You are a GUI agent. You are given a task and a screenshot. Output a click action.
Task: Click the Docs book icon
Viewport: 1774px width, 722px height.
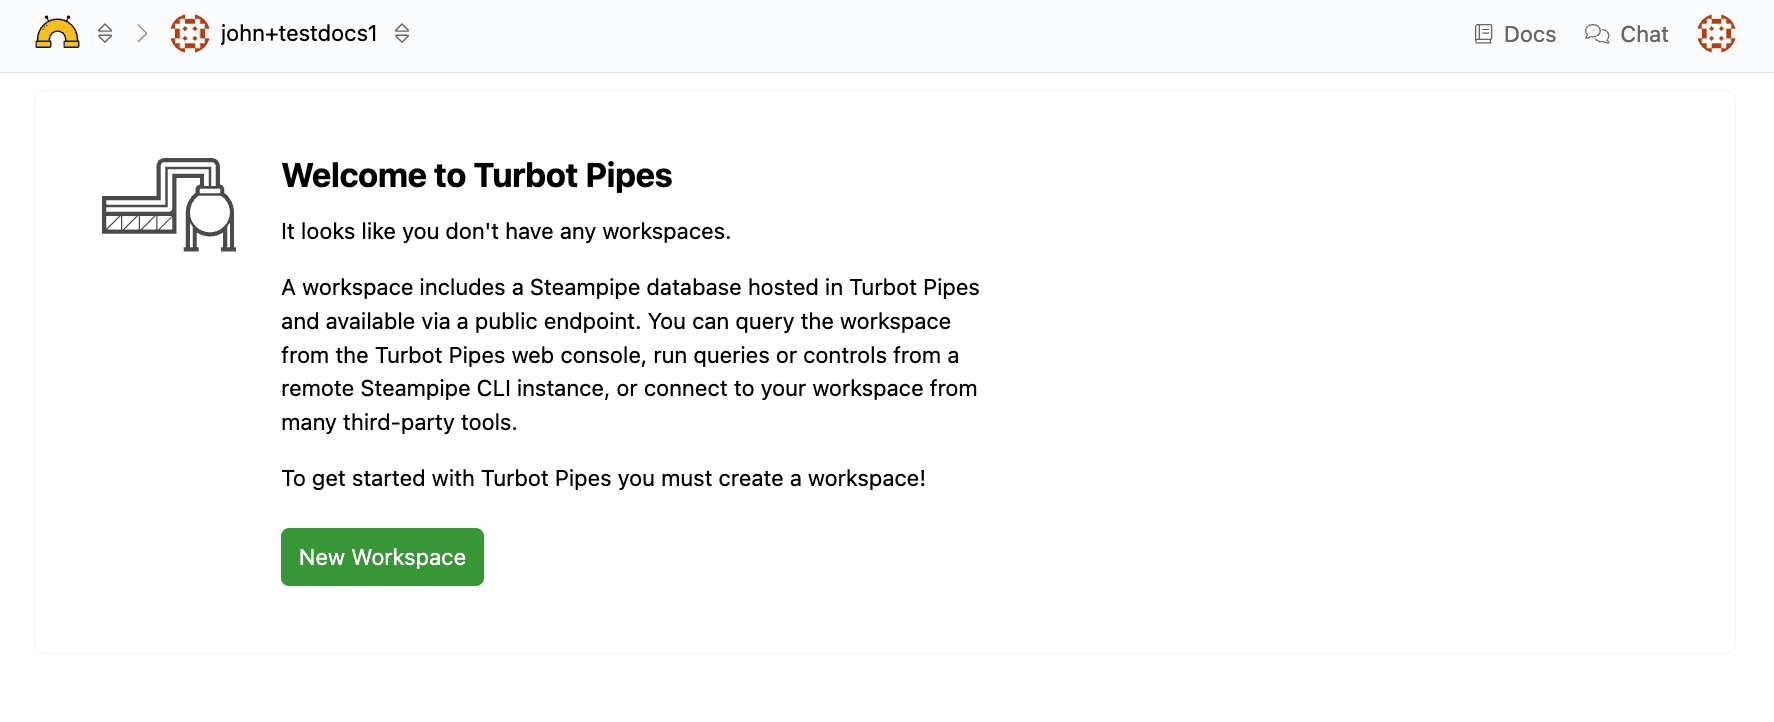pyautogui.click(x=1483, y=34)
